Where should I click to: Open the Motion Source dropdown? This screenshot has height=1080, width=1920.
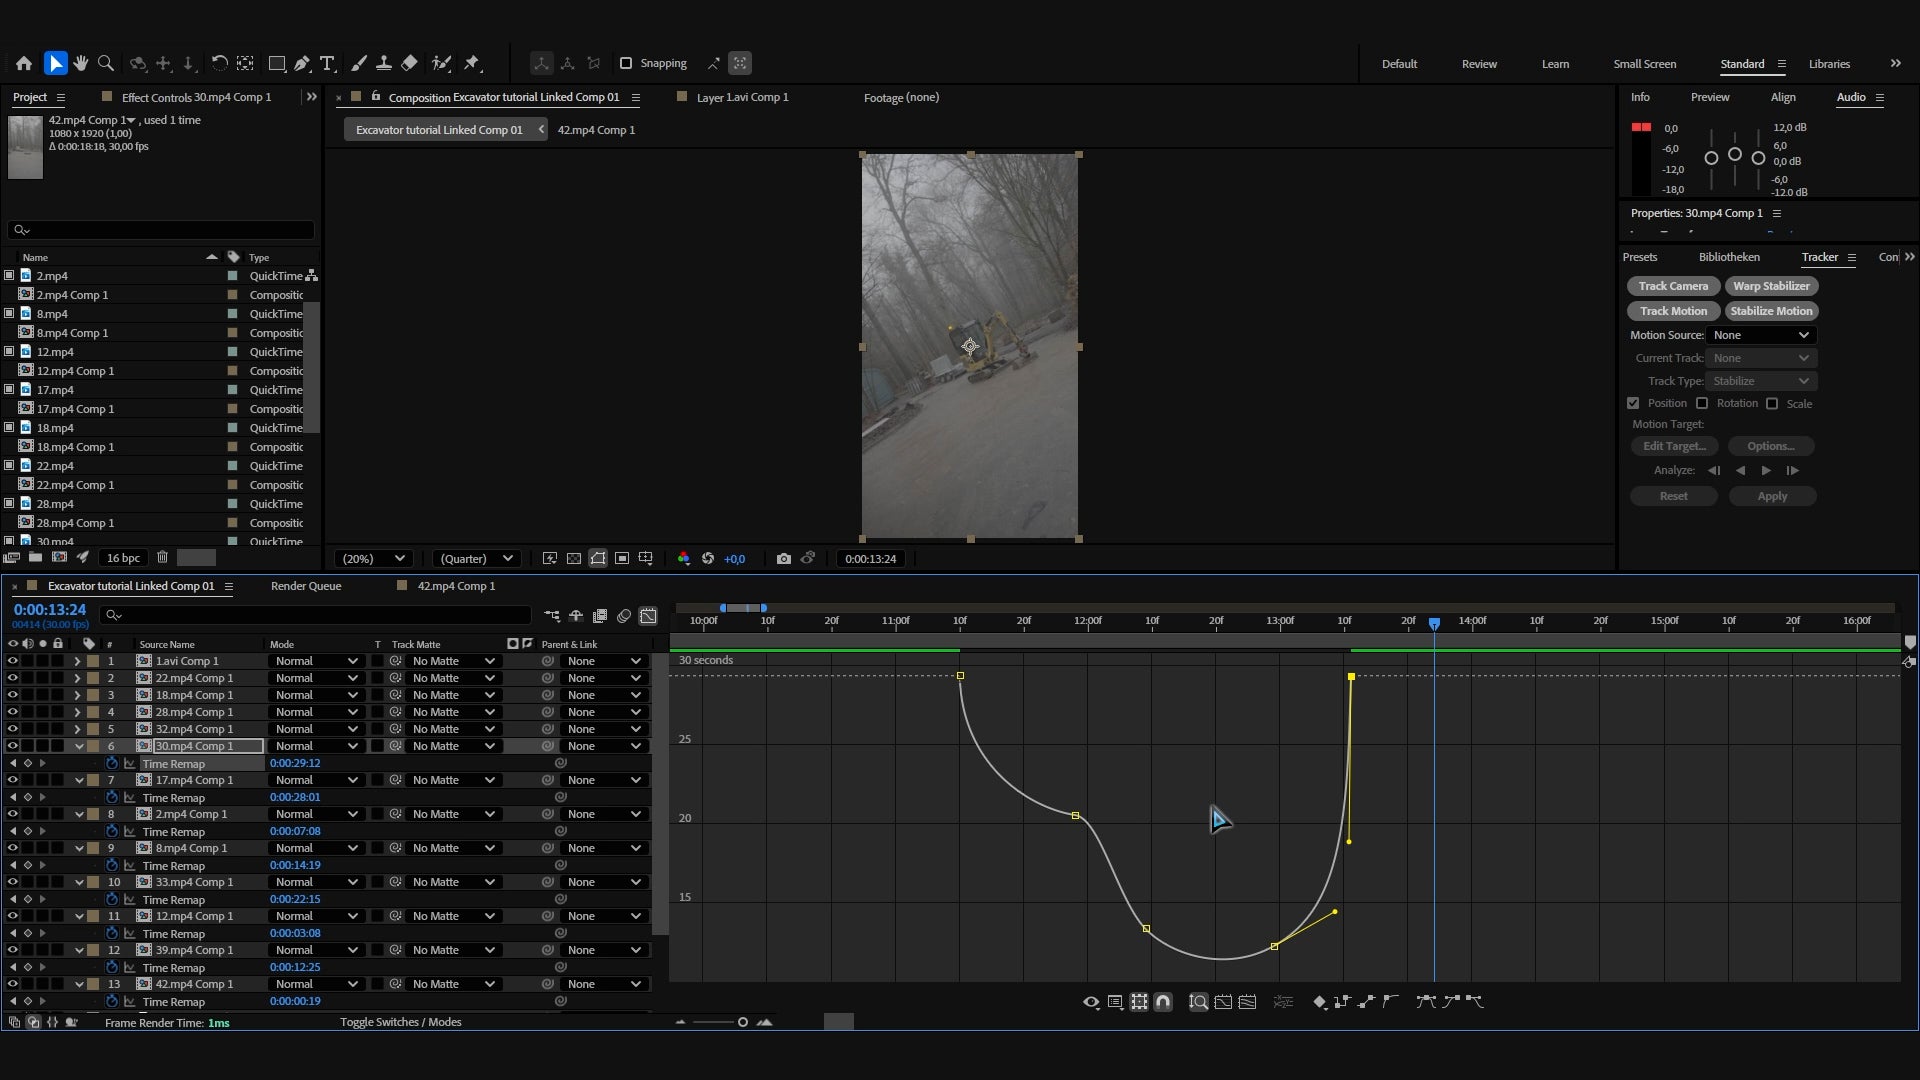point(1761,335)
